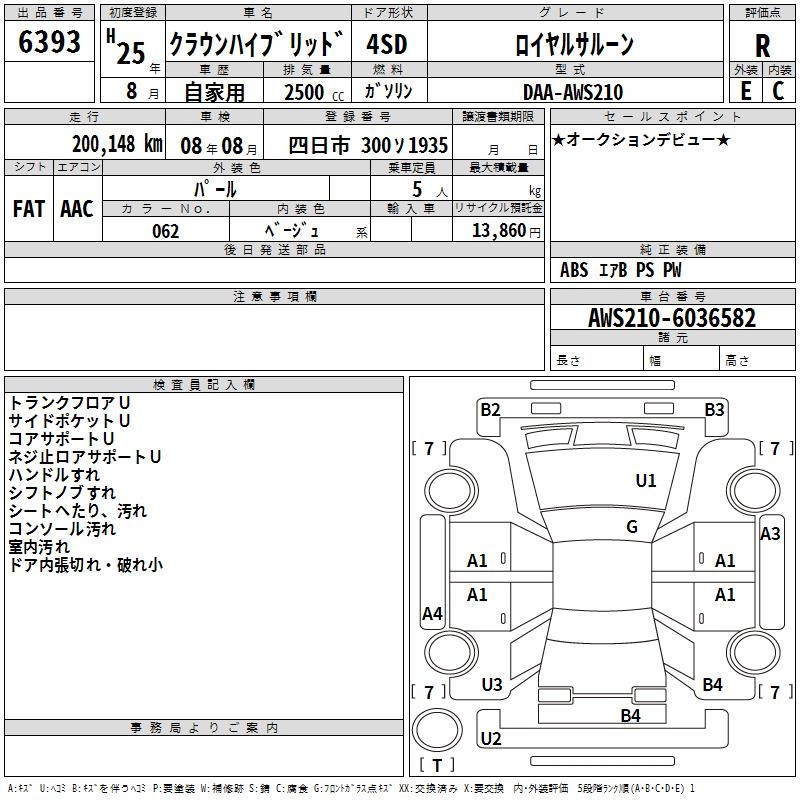Click the model code DAA-AWS210
Image resolution: width=800 pixels, height=800 pixels.
tap(572, 92)
